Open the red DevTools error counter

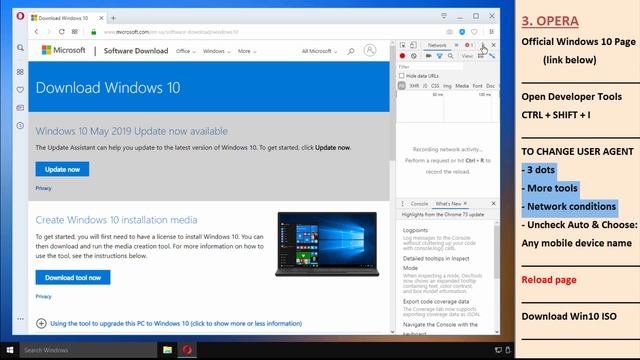469,45
